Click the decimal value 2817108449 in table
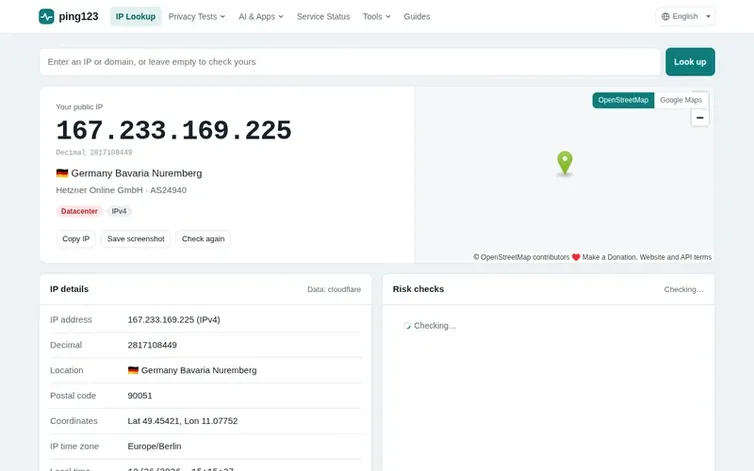This screenshot has width=754, height=471. [x=152, y=345]
